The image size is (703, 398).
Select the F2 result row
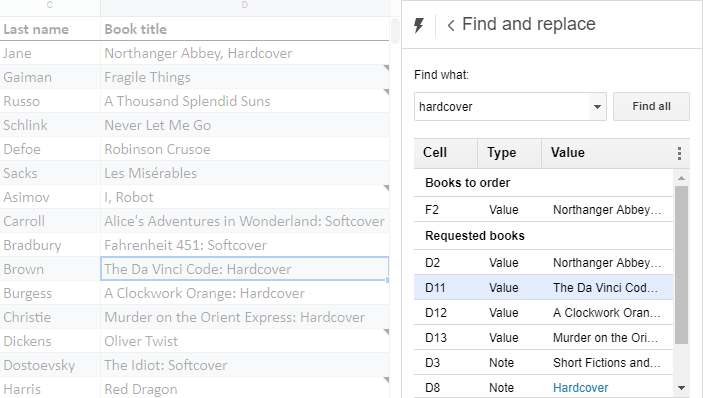[543, 210]
